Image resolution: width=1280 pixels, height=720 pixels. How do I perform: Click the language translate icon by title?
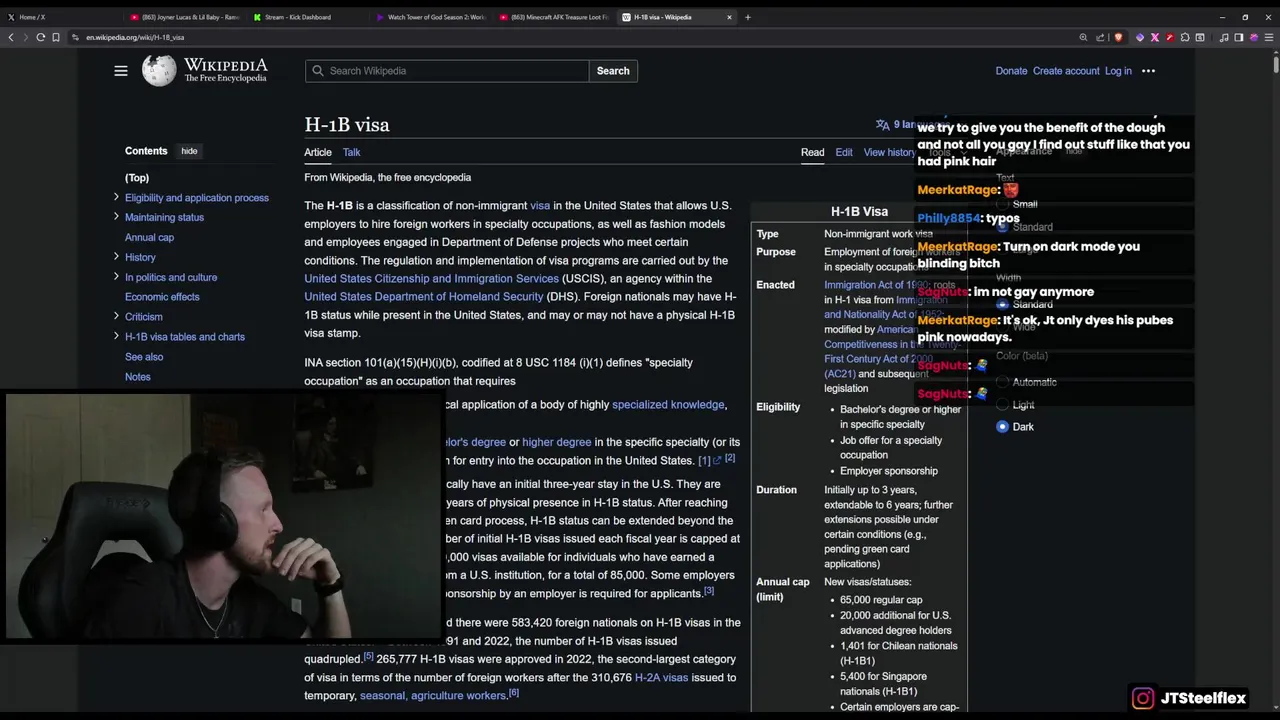(882, 125)
